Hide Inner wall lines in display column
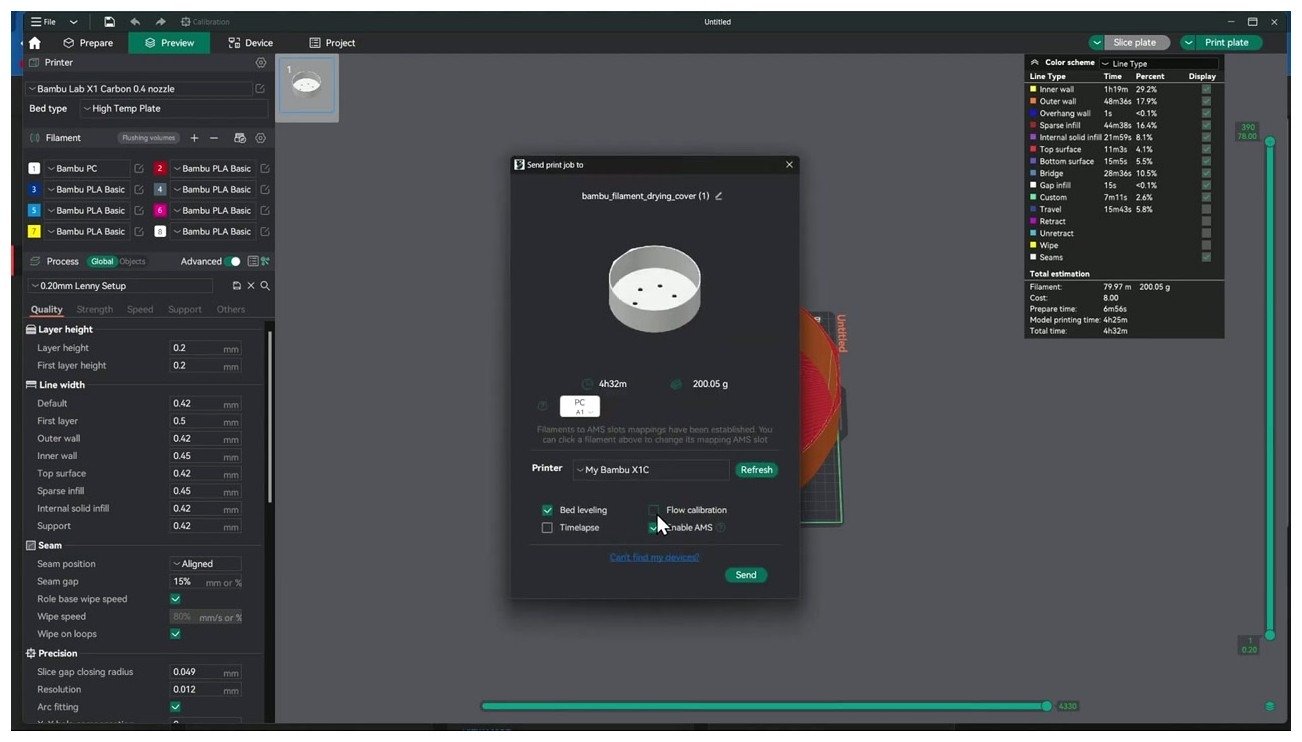Screen dimensions: 1302x742 (x=1206, y=89)
